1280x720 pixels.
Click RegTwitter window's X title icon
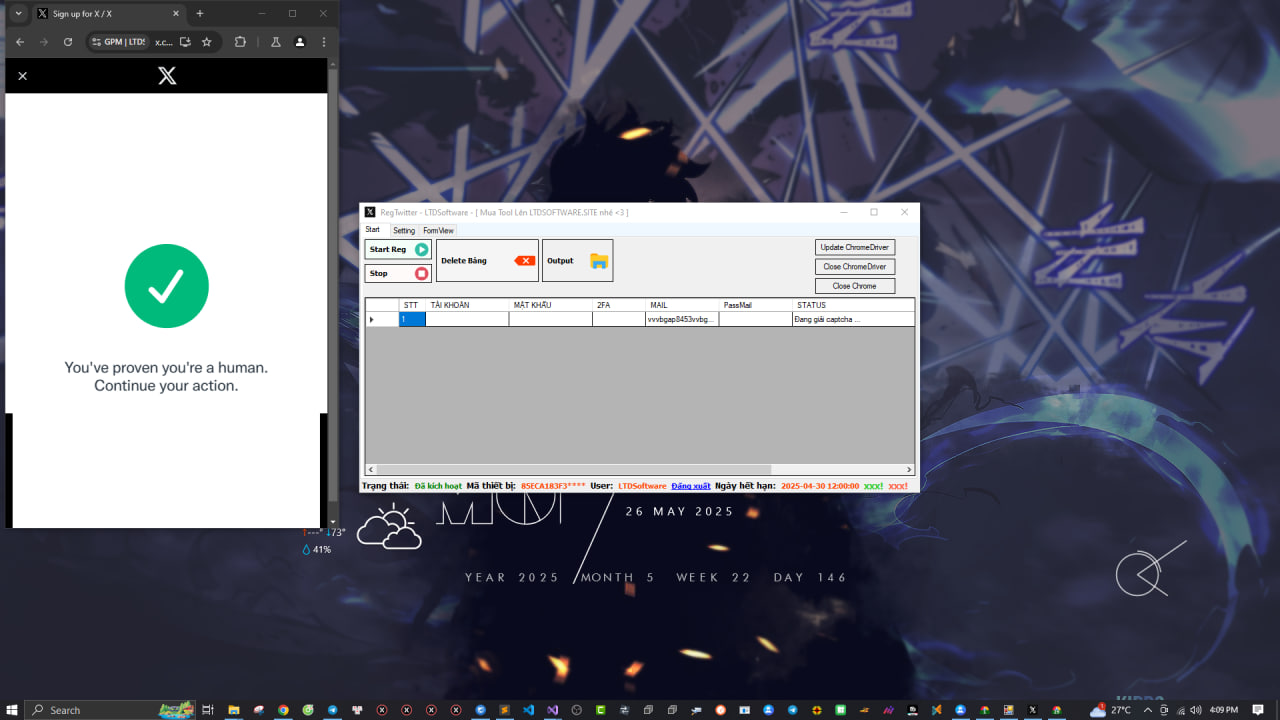pos(370,212)
